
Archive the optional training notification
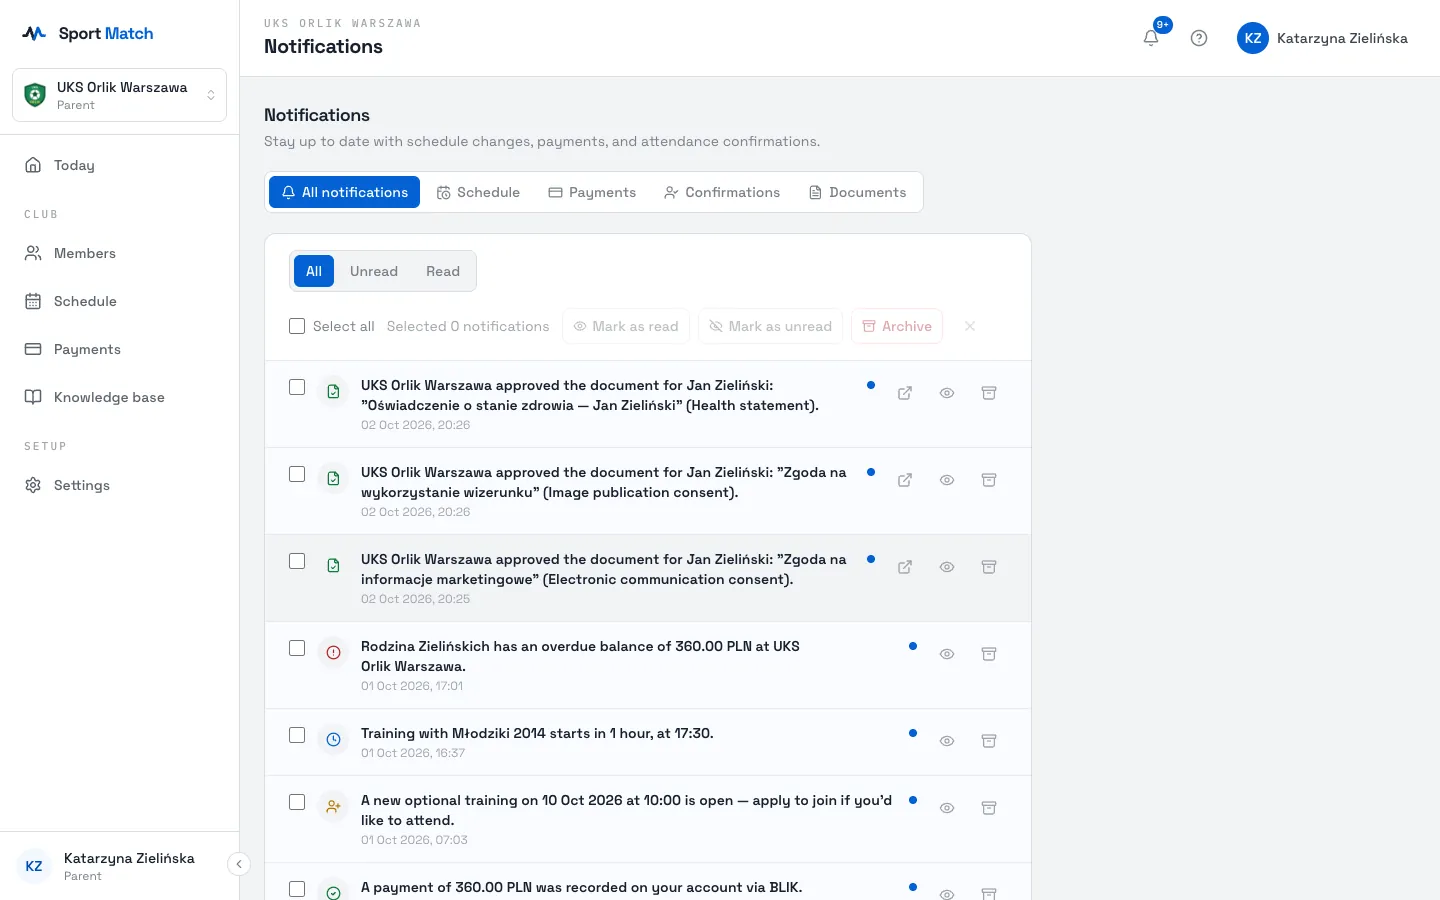tap(989, 808)
